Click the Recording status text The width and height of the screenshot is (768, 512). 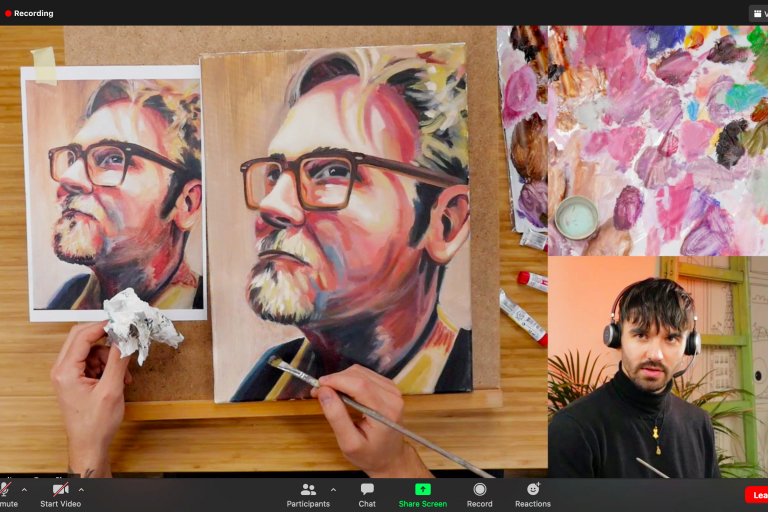click(x=34, y=13)
